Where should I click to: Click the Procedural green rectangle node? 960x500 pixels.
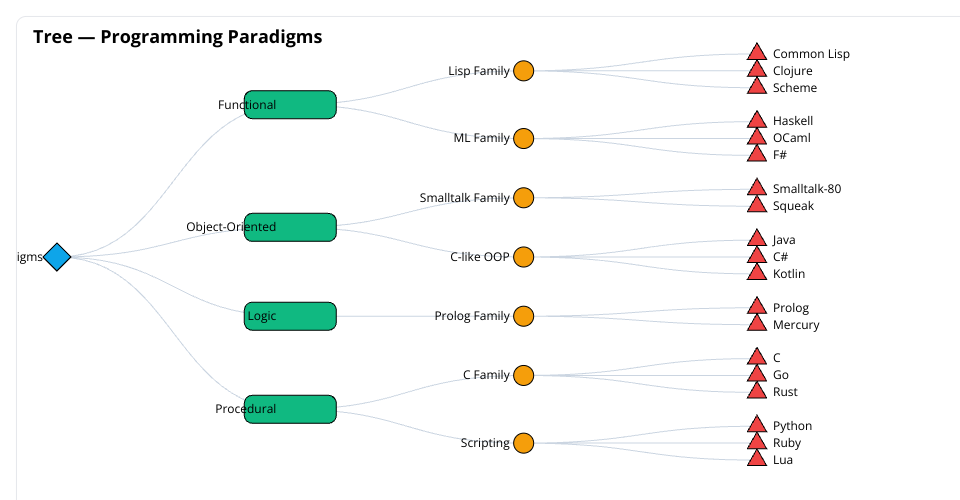point(290,409)
